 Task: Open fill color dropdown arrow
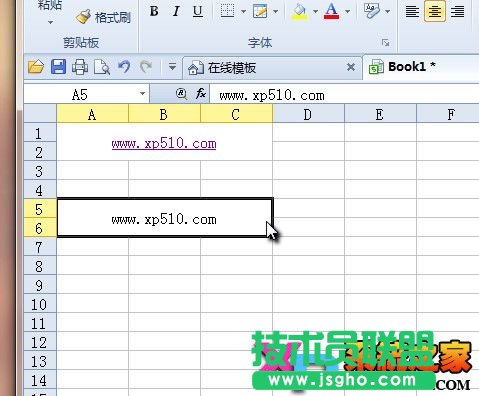(x=315, y=12)
